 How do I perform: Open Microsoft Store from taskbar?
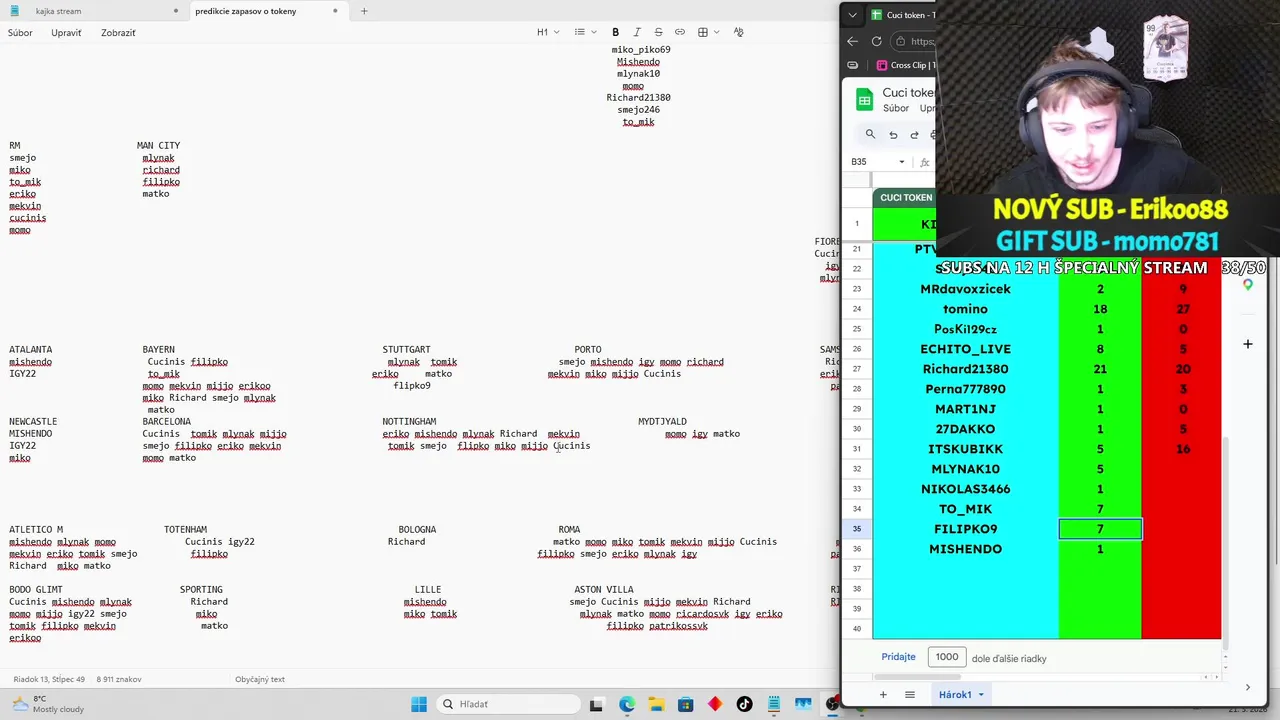[685, 704]
